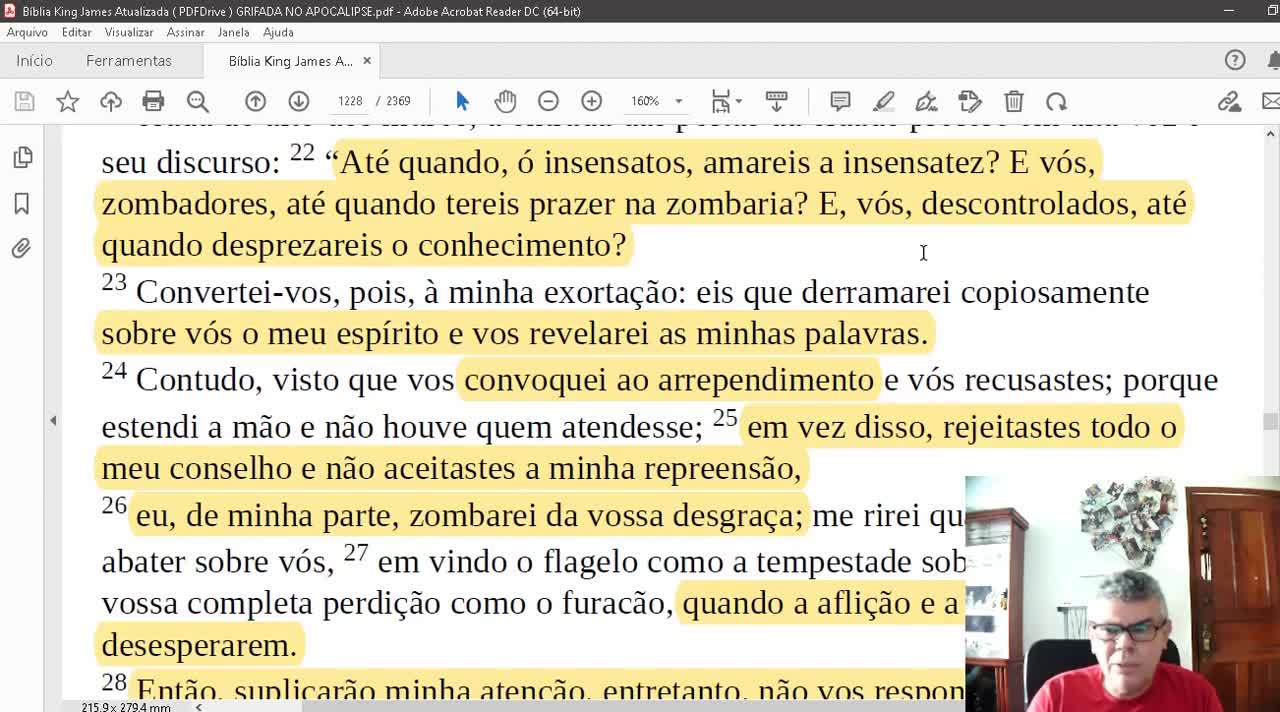The image size is (1280, 712).
Task: Open find text magnifier tool
Action: (x=197, y=101)
